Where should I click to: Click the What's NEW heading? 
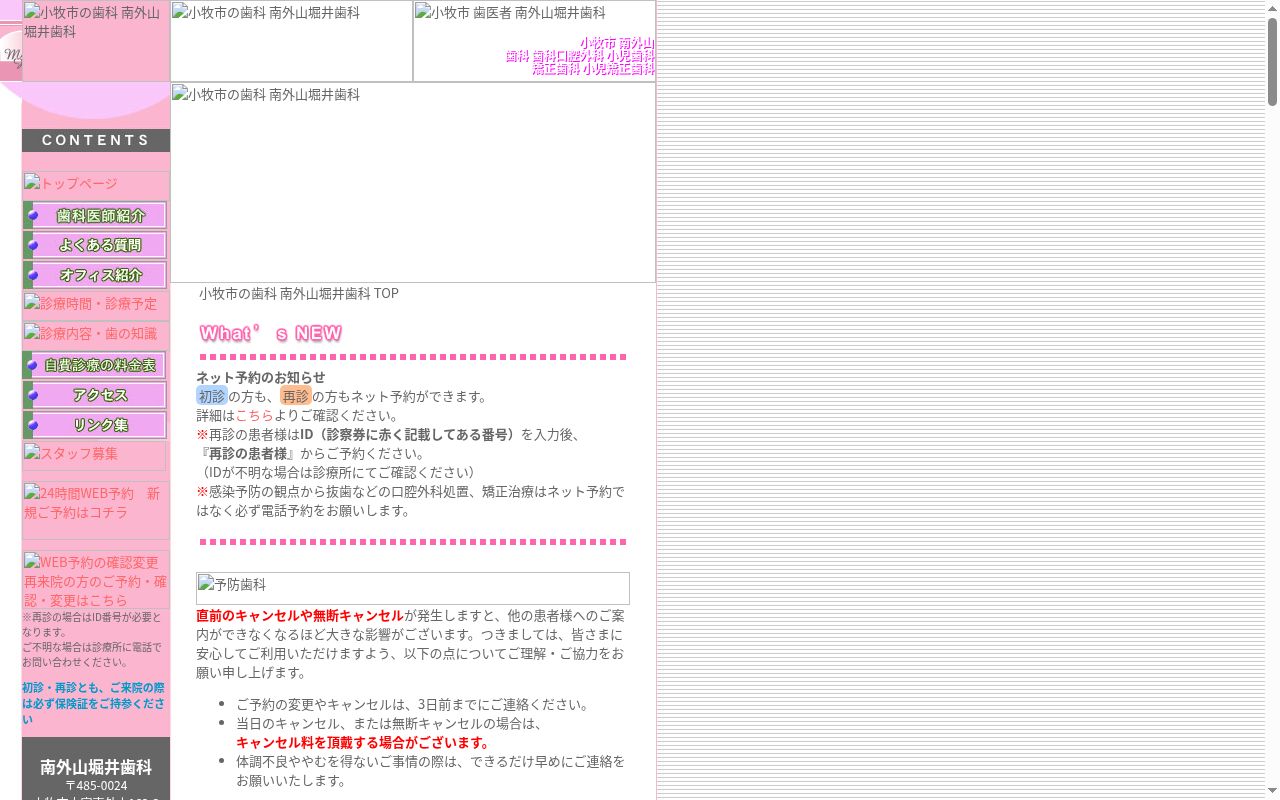click(x=271, y=334)
